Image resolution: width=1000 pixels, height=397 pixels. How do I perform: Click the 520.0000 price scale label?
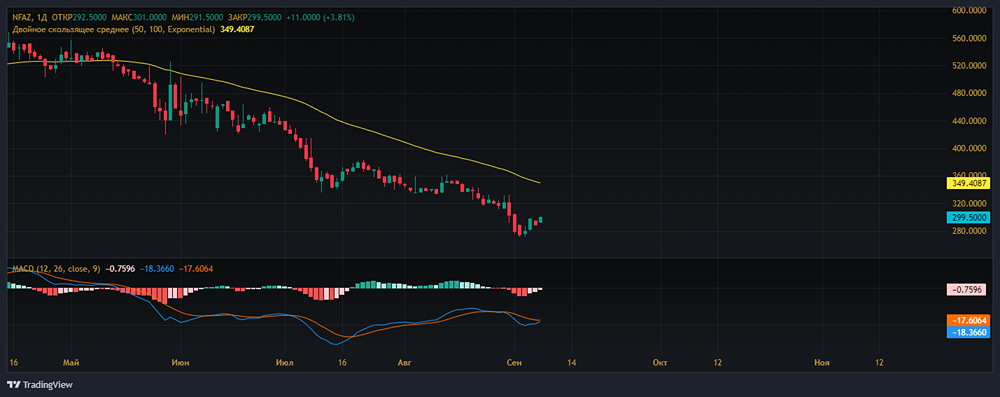coord(970,66)
